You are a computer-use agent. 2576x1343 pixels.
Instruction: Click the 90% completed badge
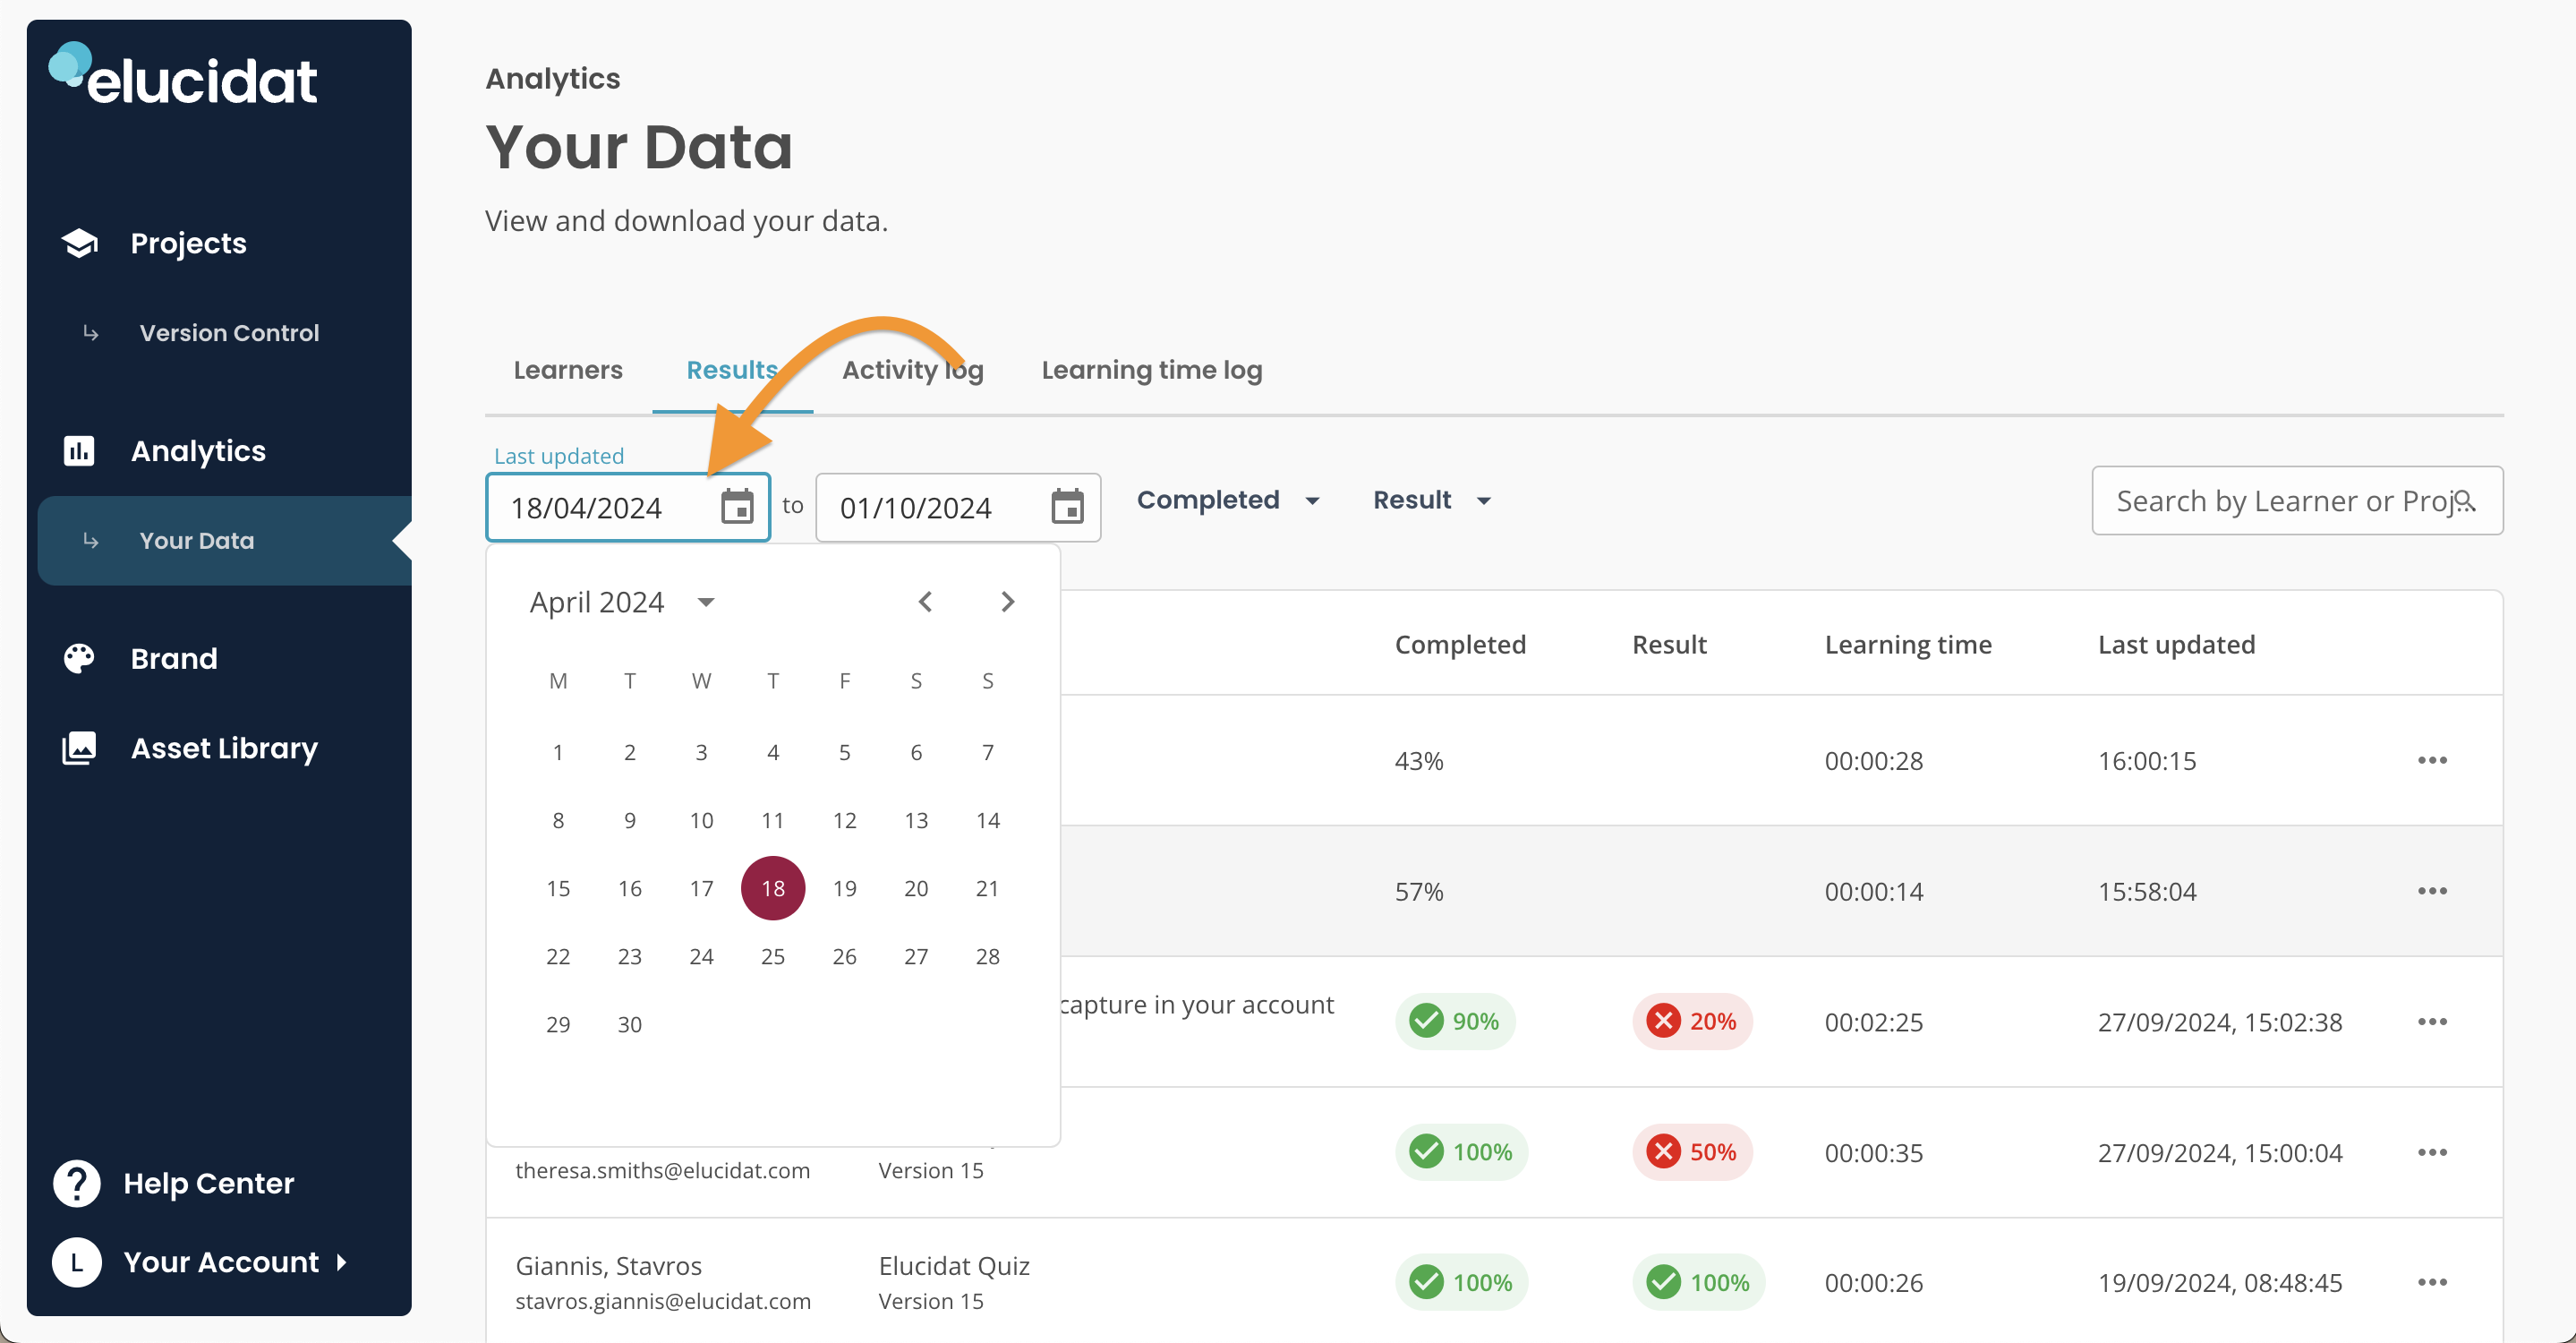1455,1021
